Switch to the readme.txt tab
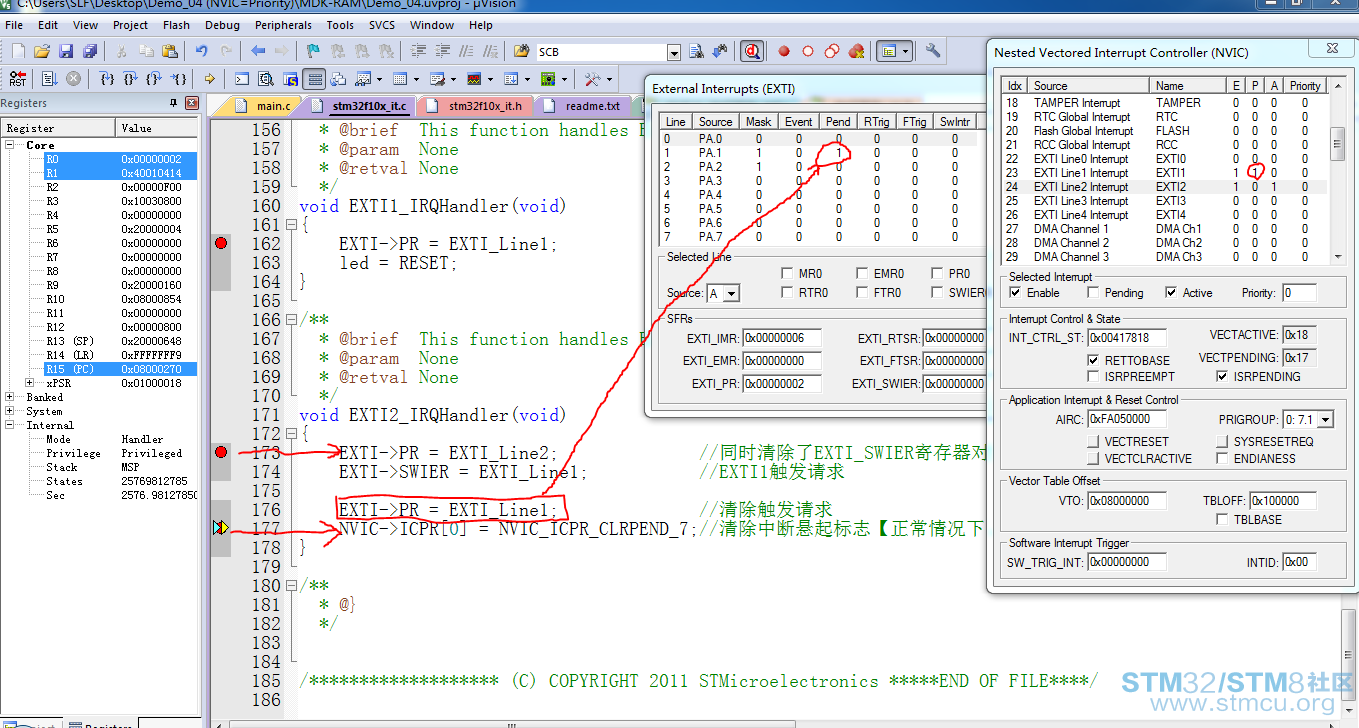1359x728 pixels. click(584, 105)
